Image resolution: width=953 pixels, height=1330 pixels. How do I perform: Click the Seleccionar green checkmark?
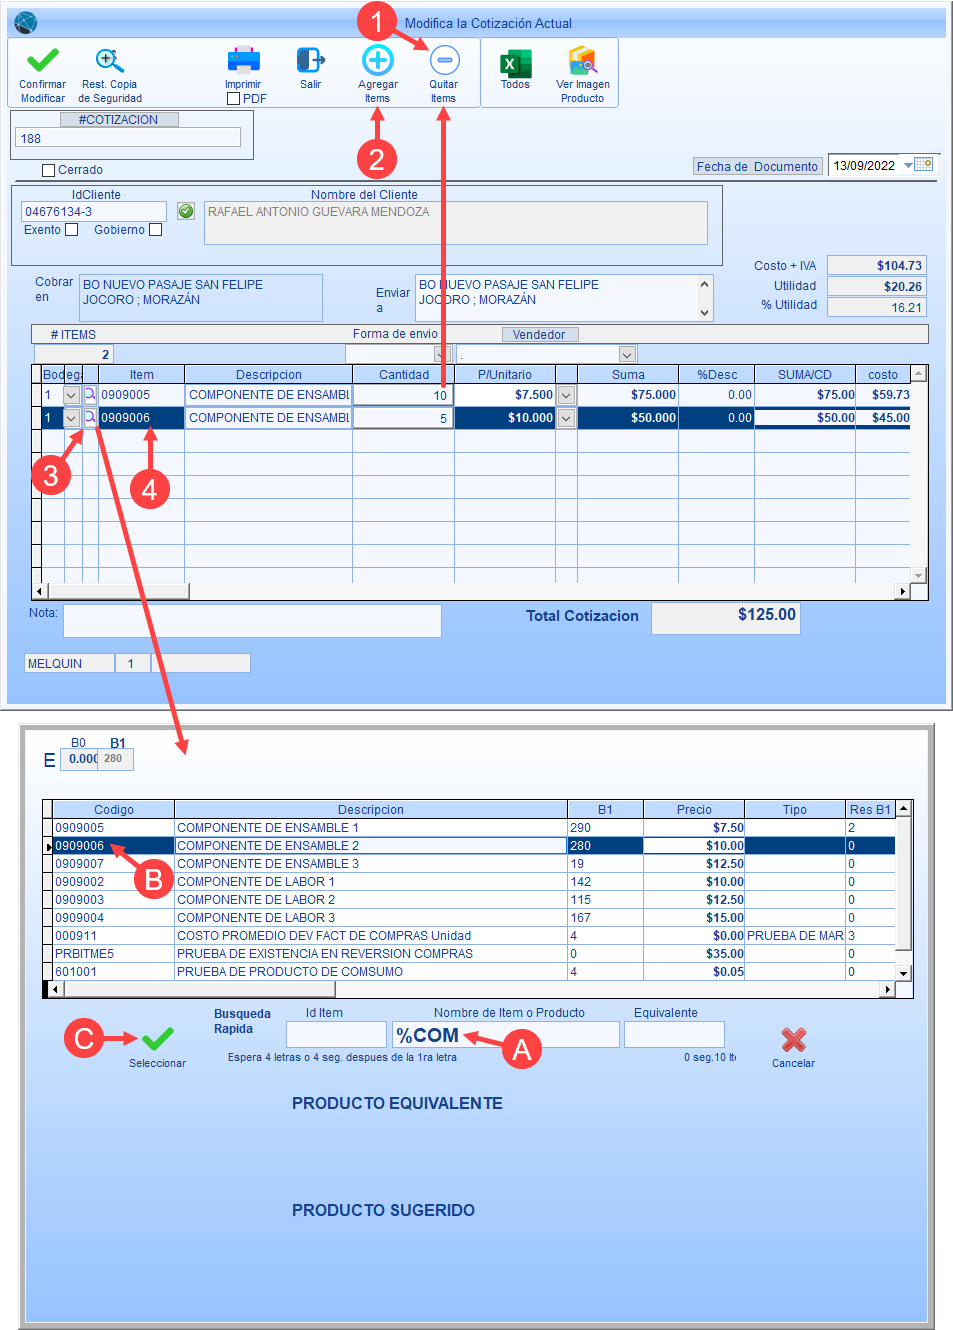(157, 1040)
